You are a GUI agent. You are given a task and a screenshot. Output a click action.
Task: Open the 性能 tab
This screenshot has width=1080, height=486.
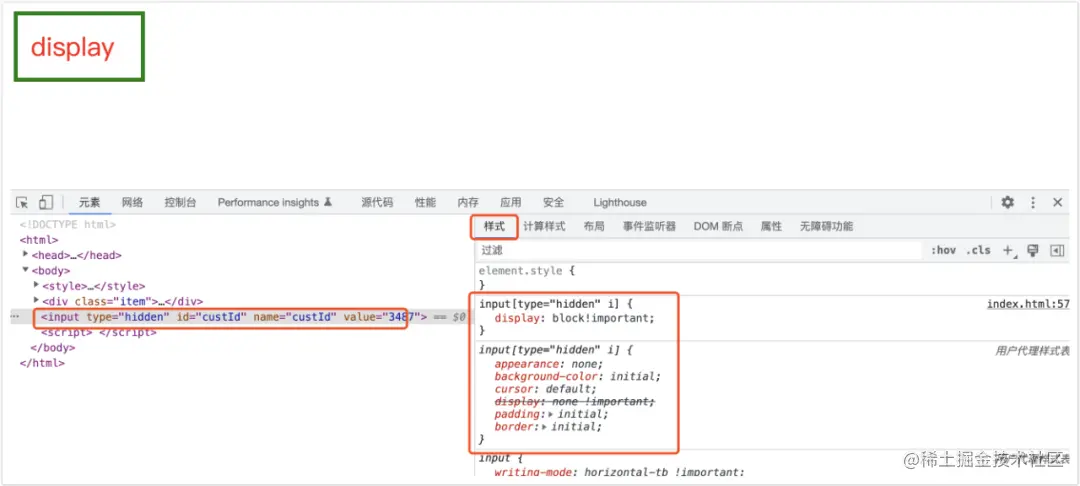pos(425,202)
